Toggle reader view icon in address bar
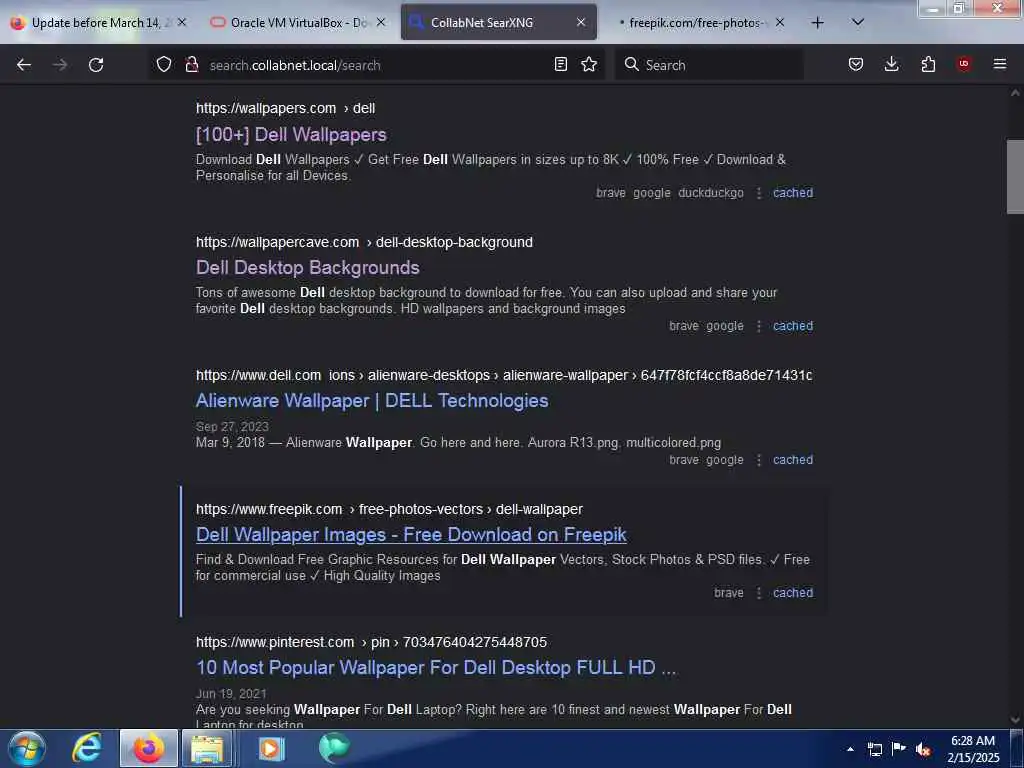Image resolution: width=1024 pixels, height=768 pixels. pyautogui.click(x=560, y=64)
